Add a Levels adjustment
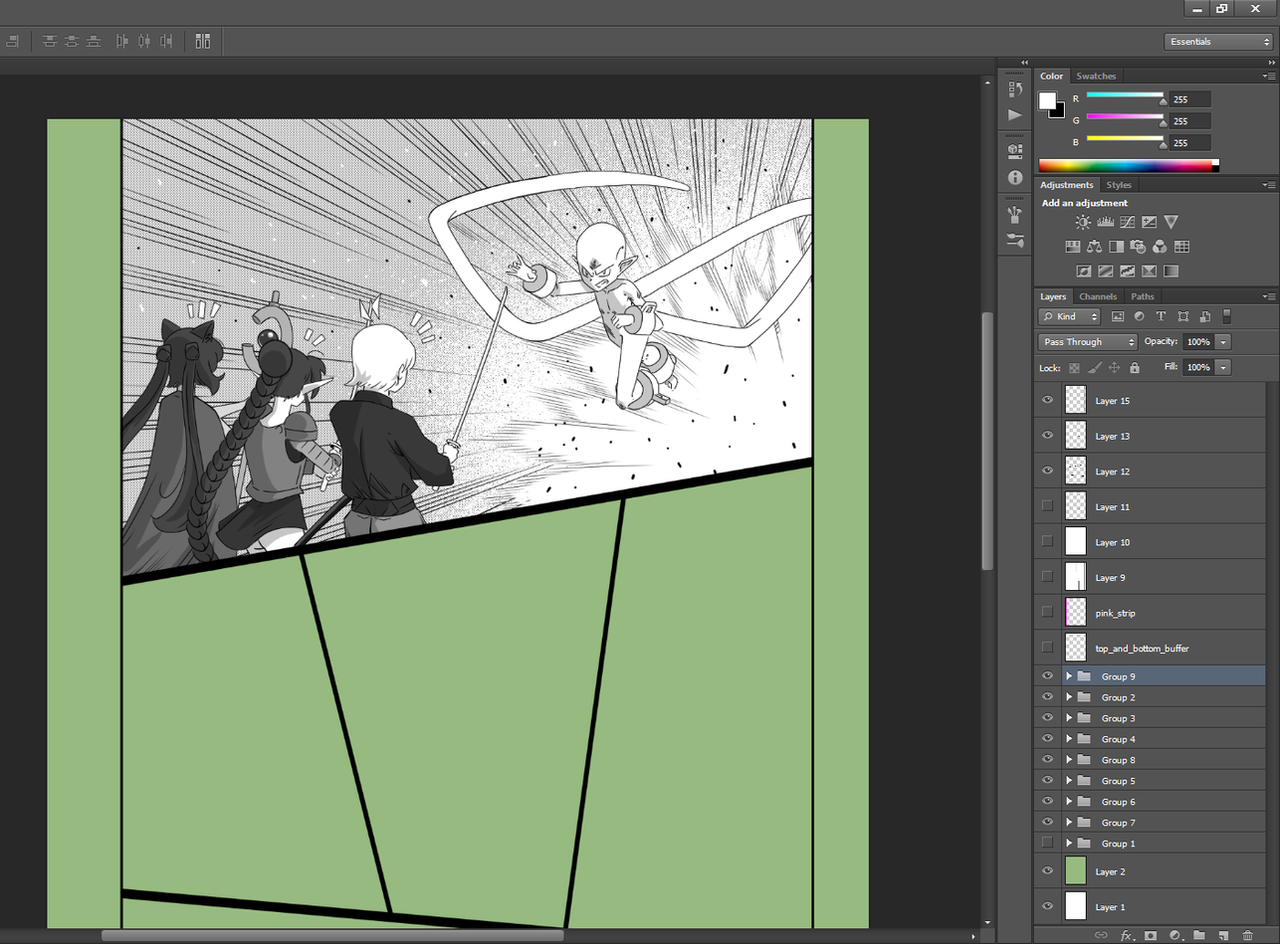This screenshot has width=1280, height=944. (x=1105, y=222)
